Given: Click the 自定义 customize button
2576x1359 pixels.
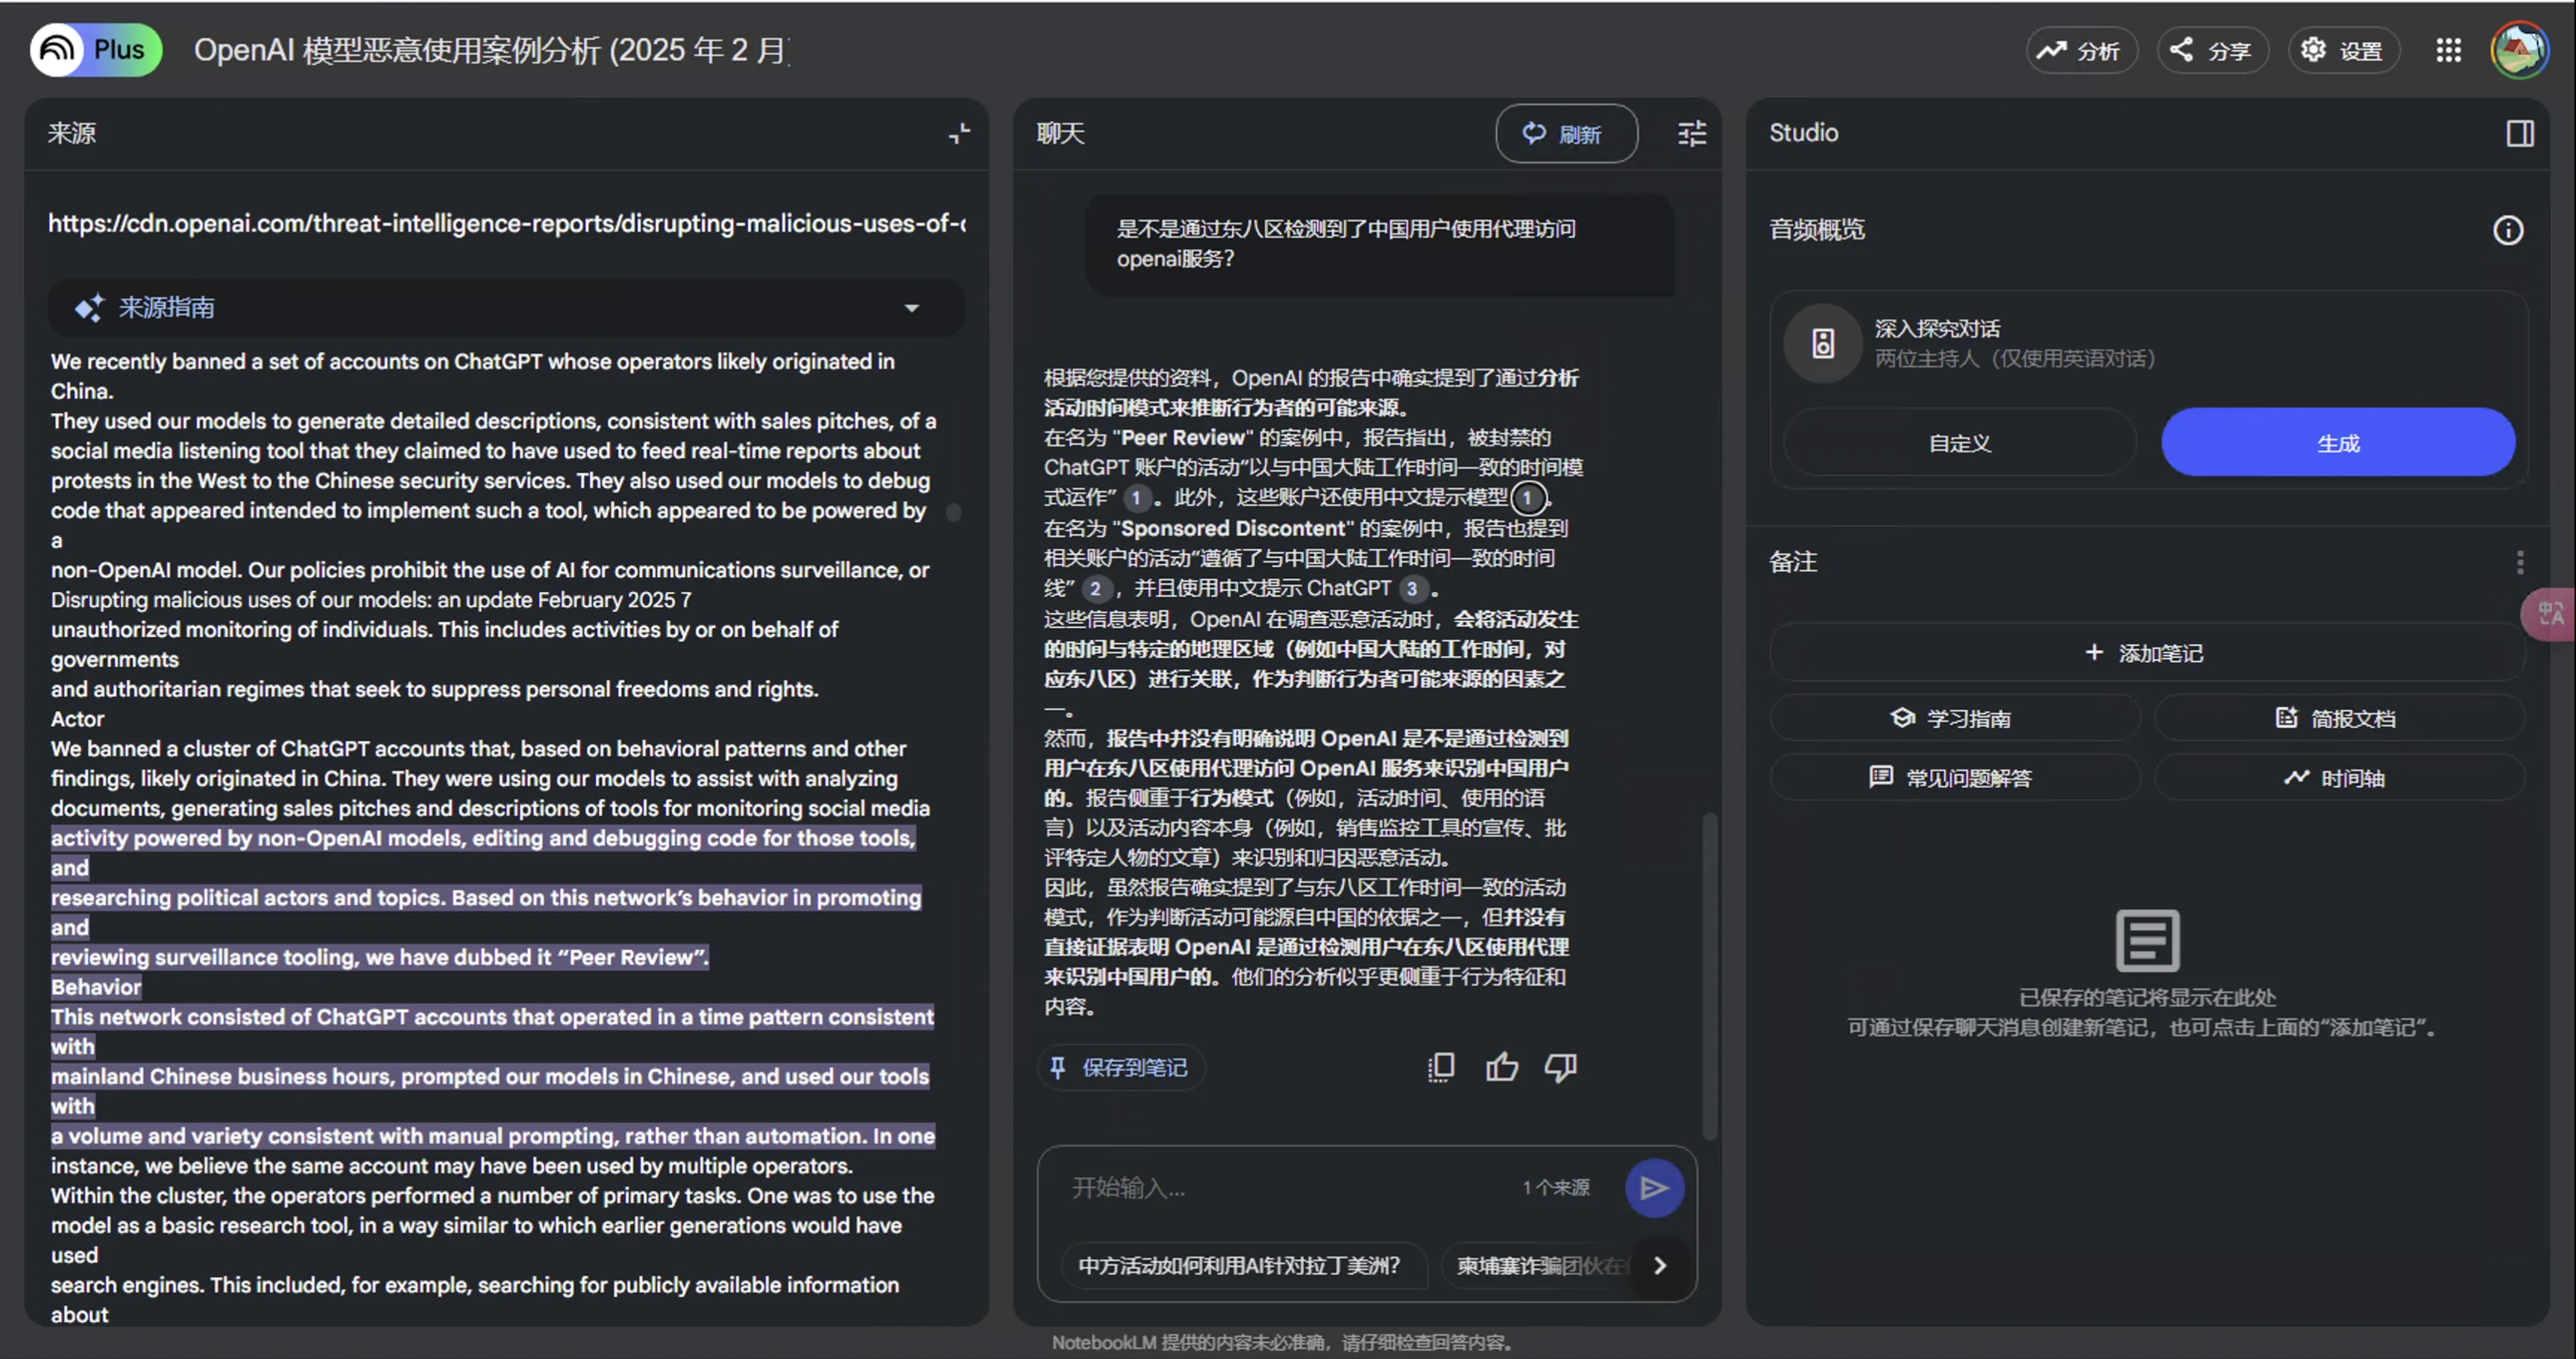Looking at the screenshot, I should (1959, 442).
